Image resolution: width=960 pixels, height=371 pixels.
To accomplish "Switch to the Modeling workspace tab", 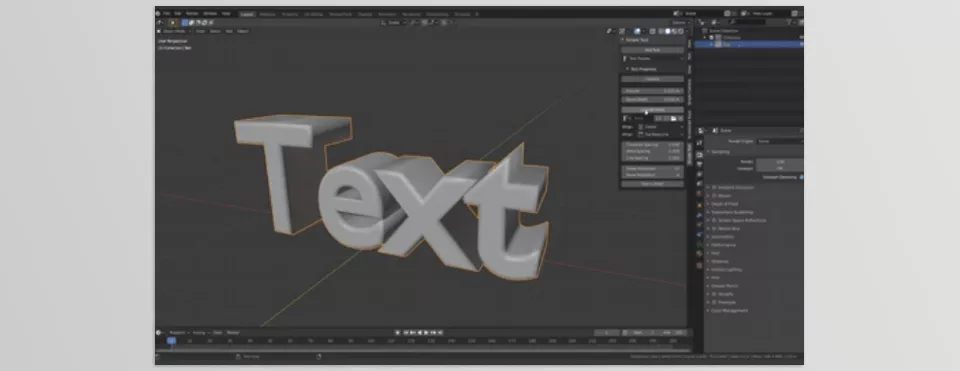I will coord(267,13).
